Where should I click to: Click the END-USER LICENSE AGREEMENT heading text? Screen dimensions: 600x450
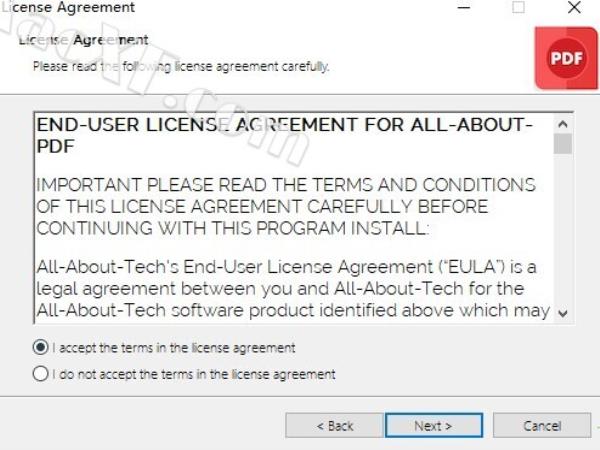(x=284, y=135)
